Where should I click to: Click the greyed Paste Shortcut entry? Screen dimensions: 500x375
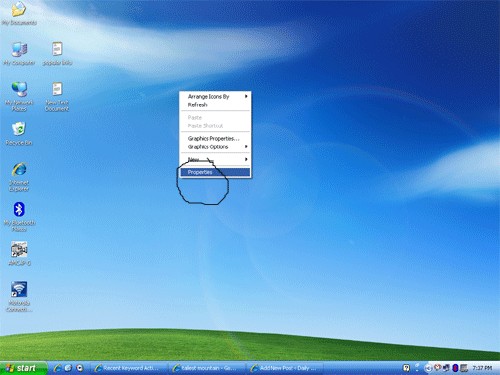coord(215,126)
